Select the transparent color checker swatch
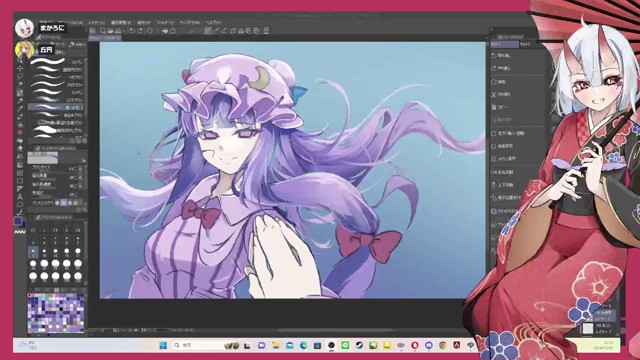Screen dimensions: 640x360 tap(20, 231)
